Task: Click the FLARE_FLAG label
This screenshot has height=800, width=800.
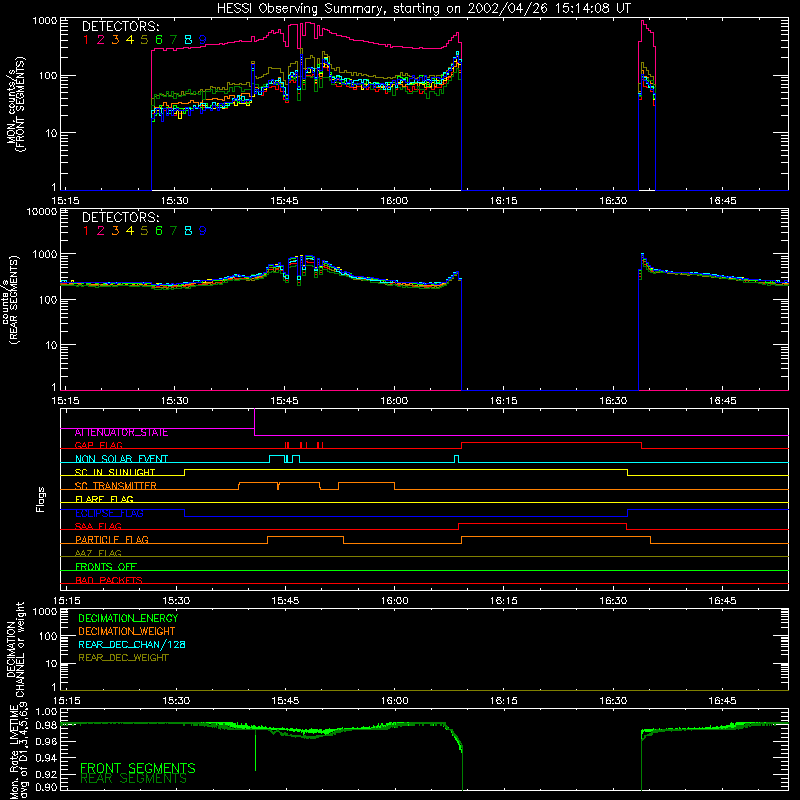Action: [104, 499]
